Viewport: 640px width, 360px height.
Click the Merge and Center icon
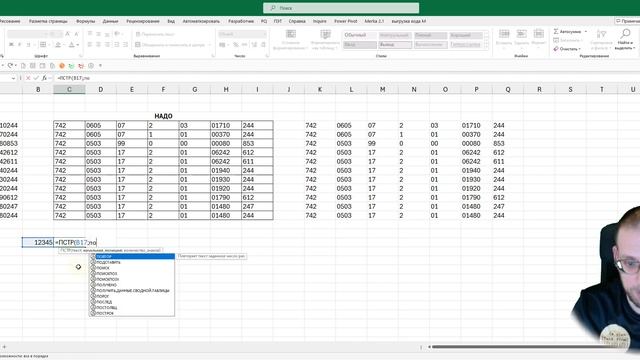[x=138, y=44]
